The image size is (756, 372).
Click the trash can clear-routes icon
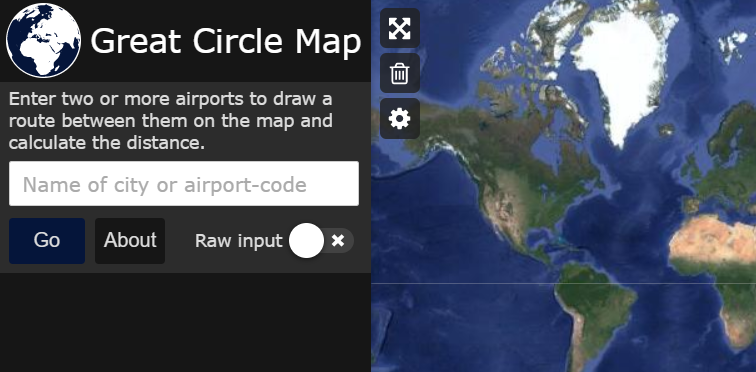[400, 74]
